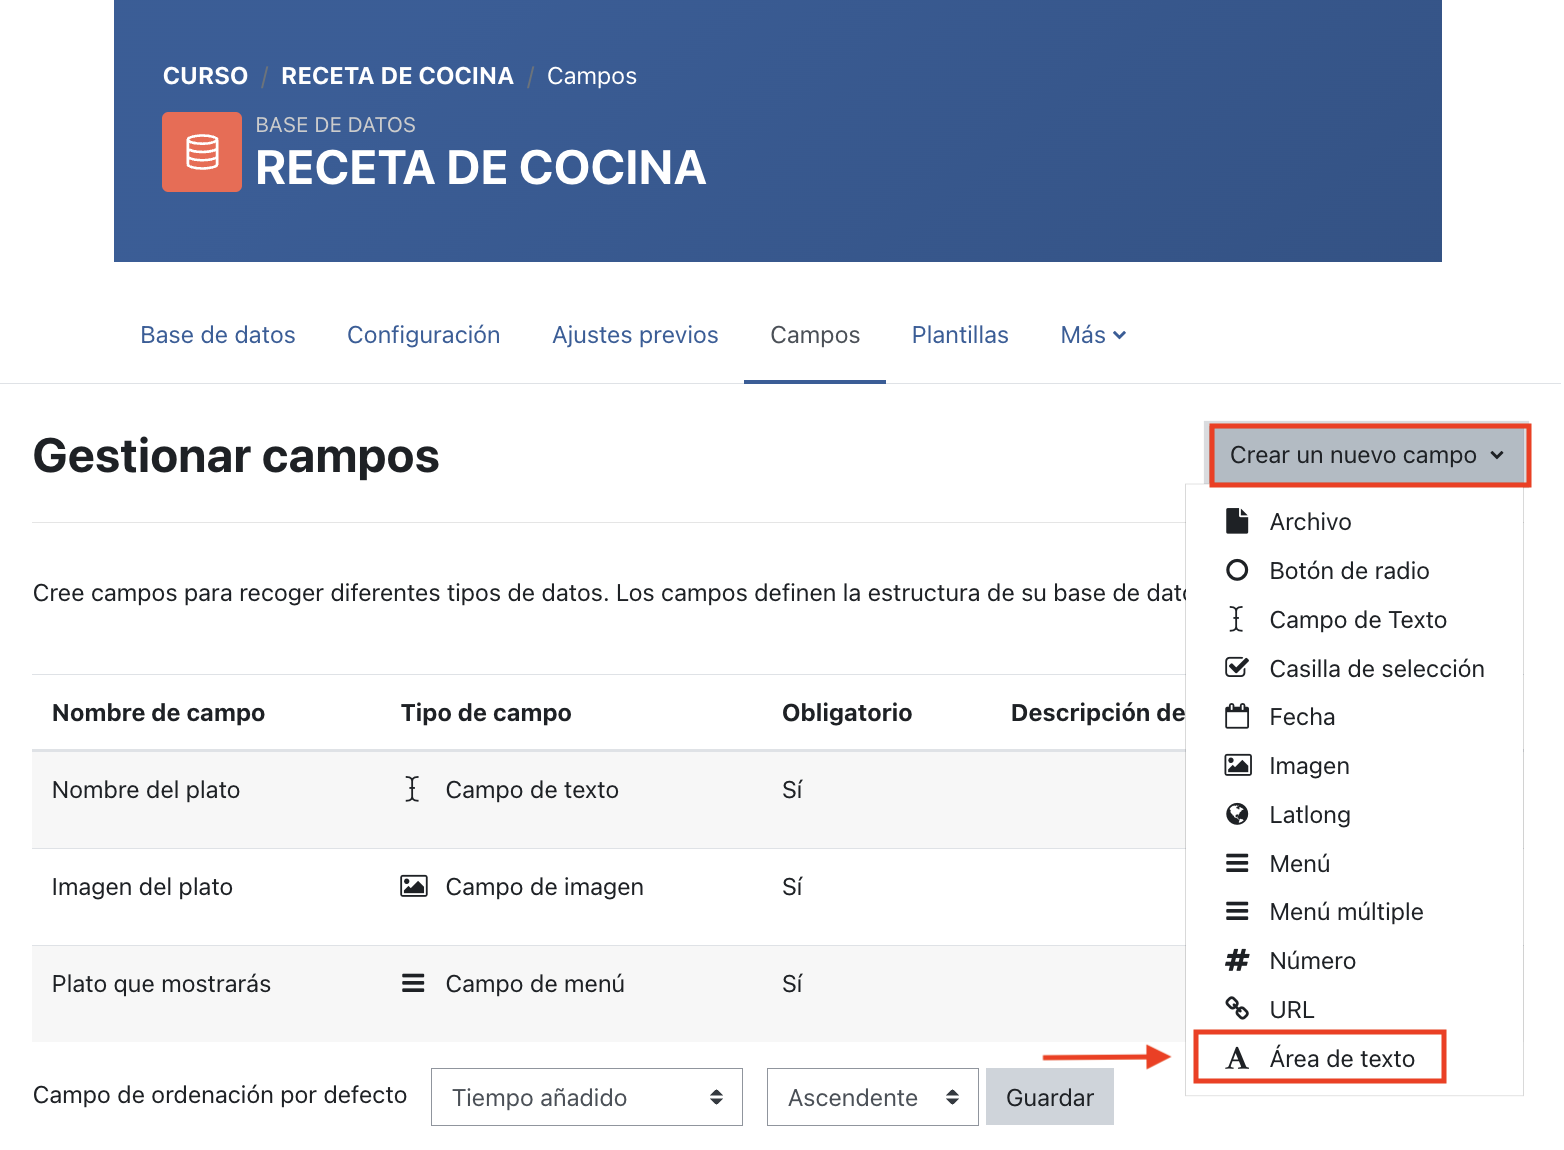Click 'Nombre de campo' column header
Screen dimensions: 1564x1150
pos(158,712)
